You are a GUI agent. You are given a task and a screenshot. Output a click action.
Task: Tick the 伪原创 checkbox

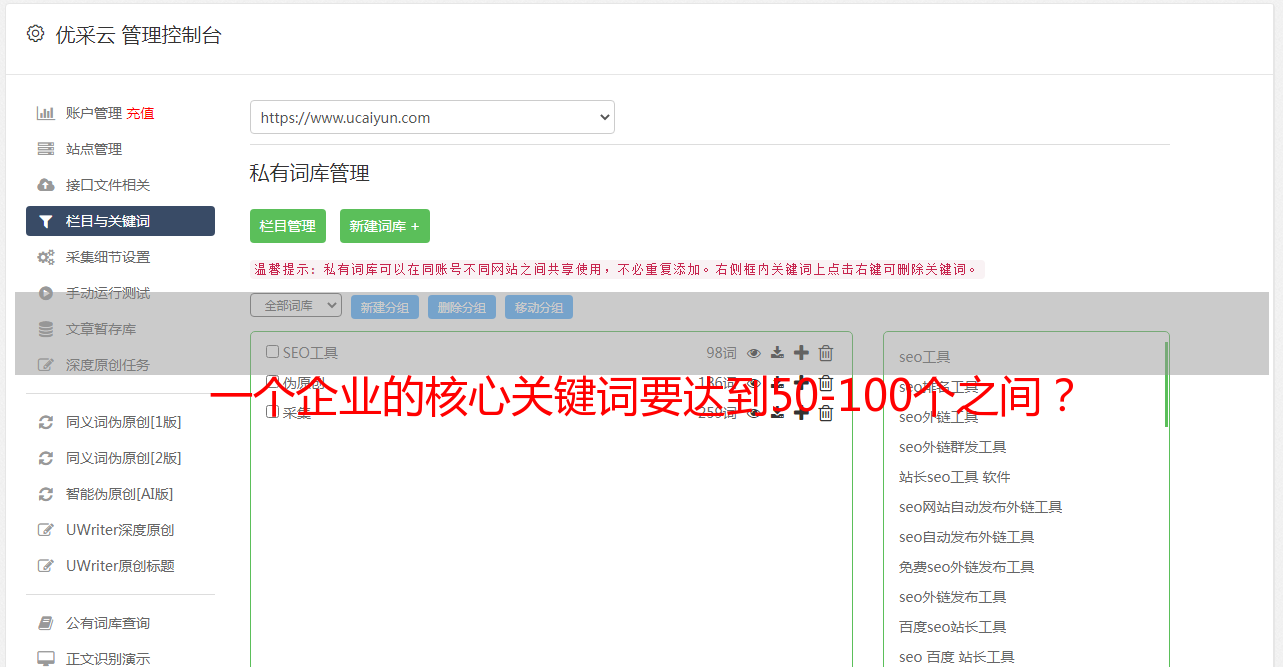[x=272, y=382]
